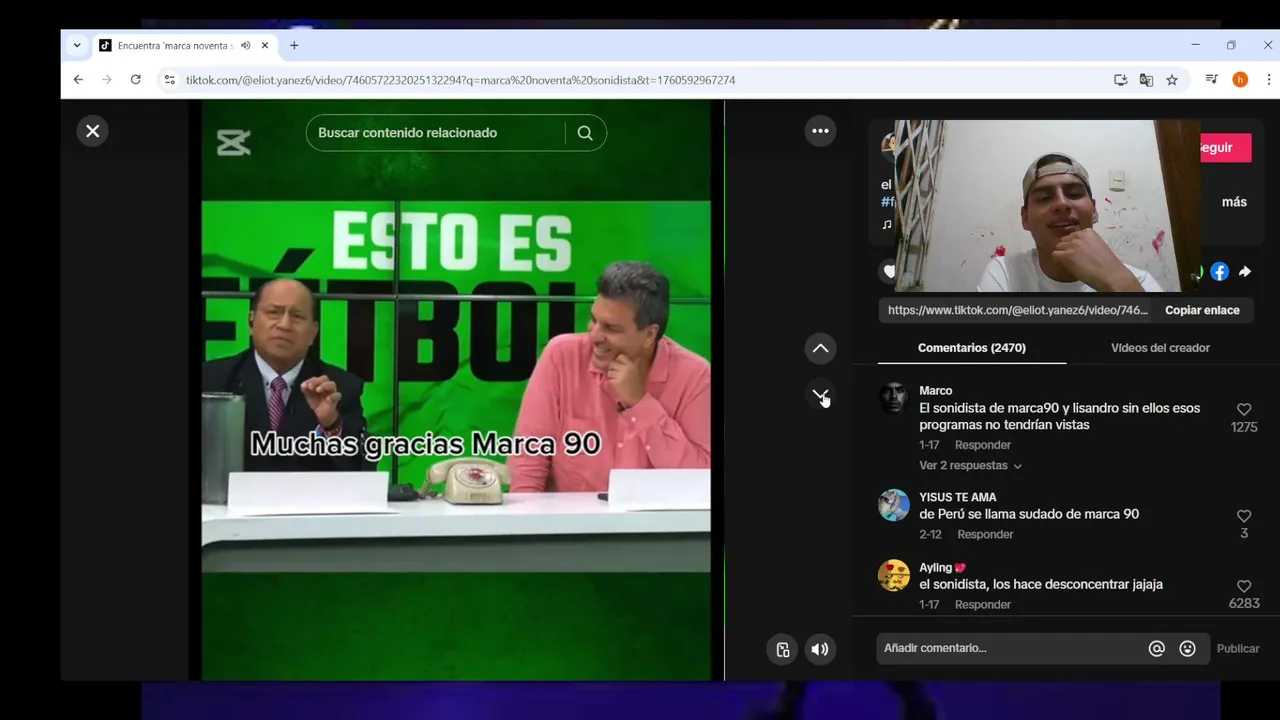The height and width of the screenshot is (720, 1280).
Task: Reply to YISUS TE AMA's comment
Action: [x=985, y=534]
